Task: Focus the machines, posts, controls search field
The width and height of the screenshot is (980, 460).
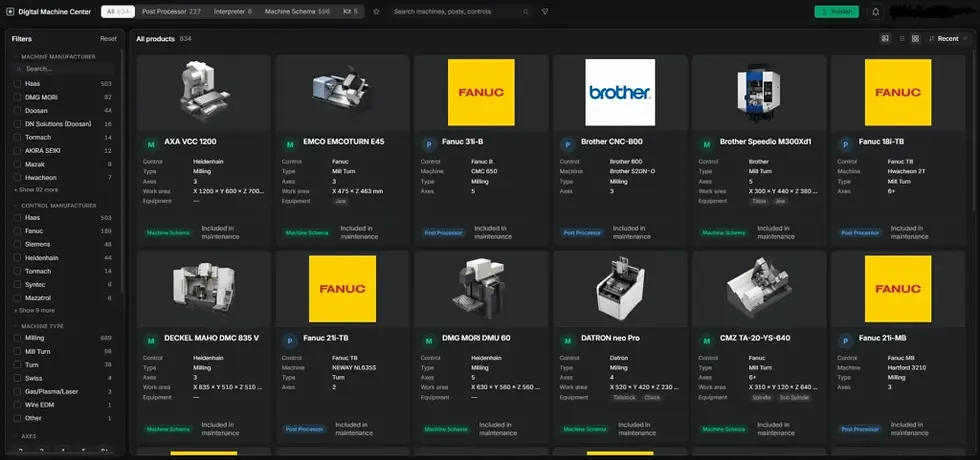Action: coord(459,11)
